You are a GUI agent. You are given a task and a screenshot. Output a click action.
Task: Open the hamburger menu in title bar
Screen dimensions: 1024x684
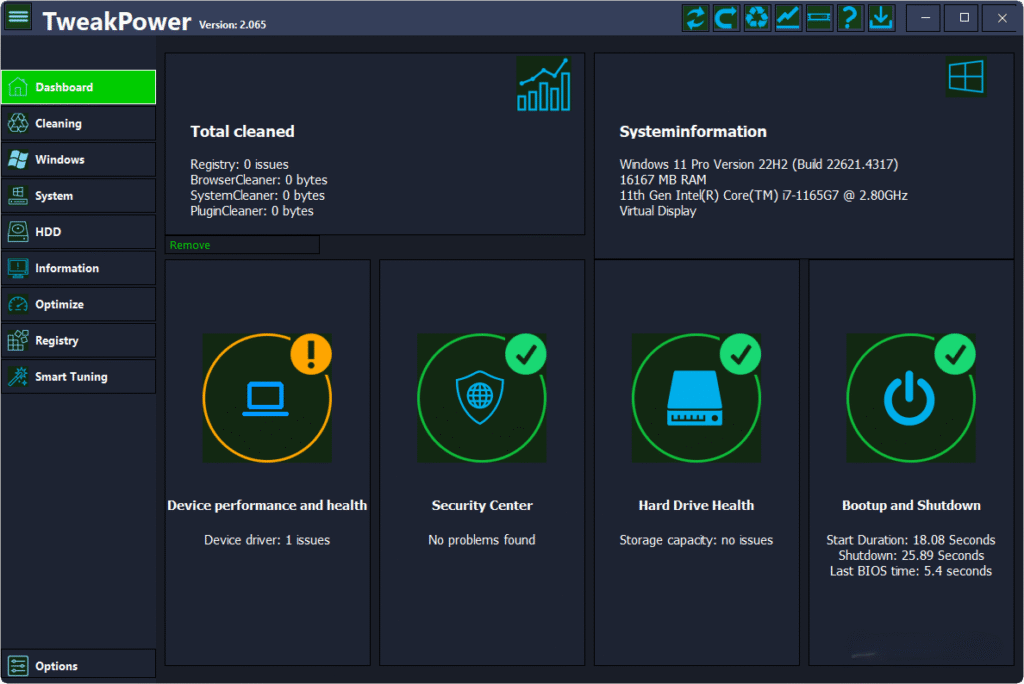tap(19, 17)
